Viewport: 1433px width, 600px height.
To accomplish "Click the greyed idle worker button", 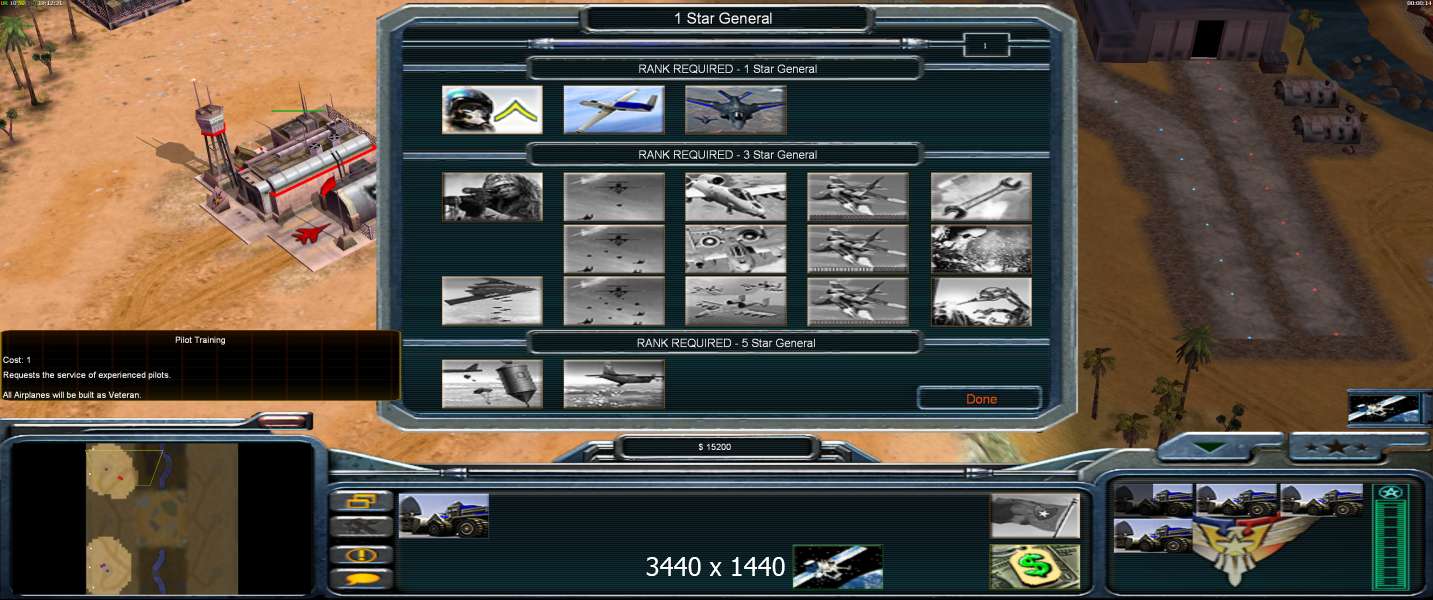I will coord(360,528).
